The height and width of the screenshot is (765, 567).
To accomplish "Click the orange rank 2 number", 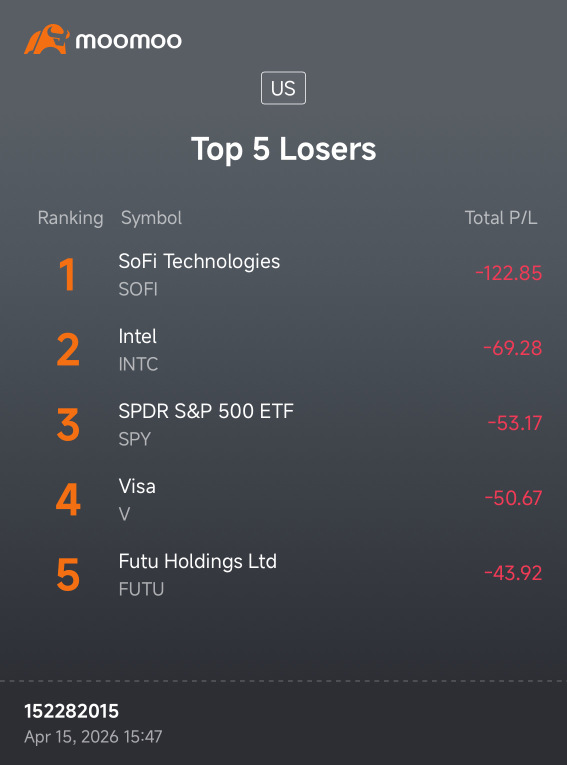I will point(68,350).
